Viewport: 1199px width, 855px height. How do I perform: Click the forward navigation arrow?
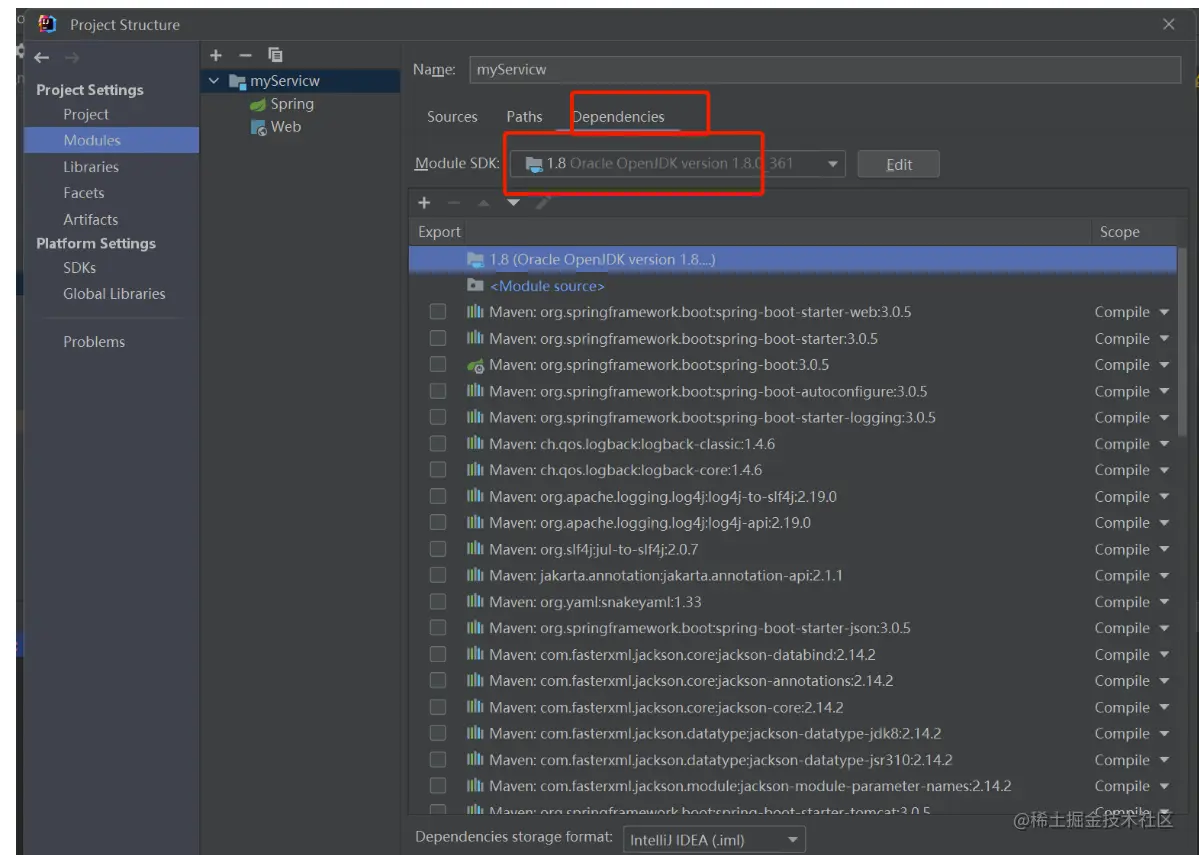72,57
